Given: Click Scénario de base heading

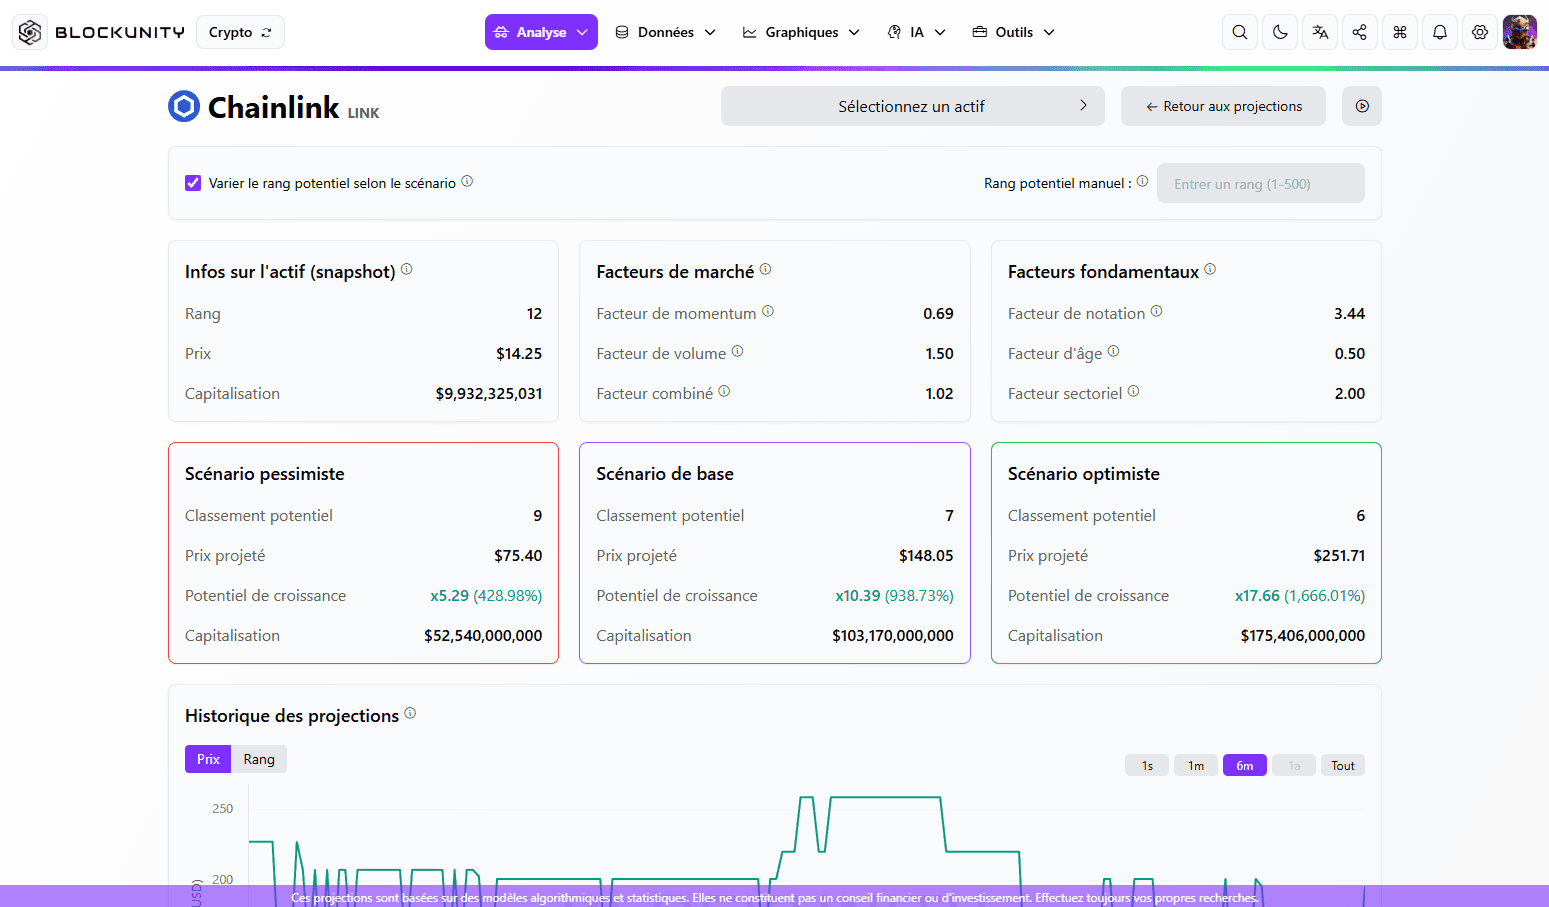Looking at the screenshot, I should [665, 474].
